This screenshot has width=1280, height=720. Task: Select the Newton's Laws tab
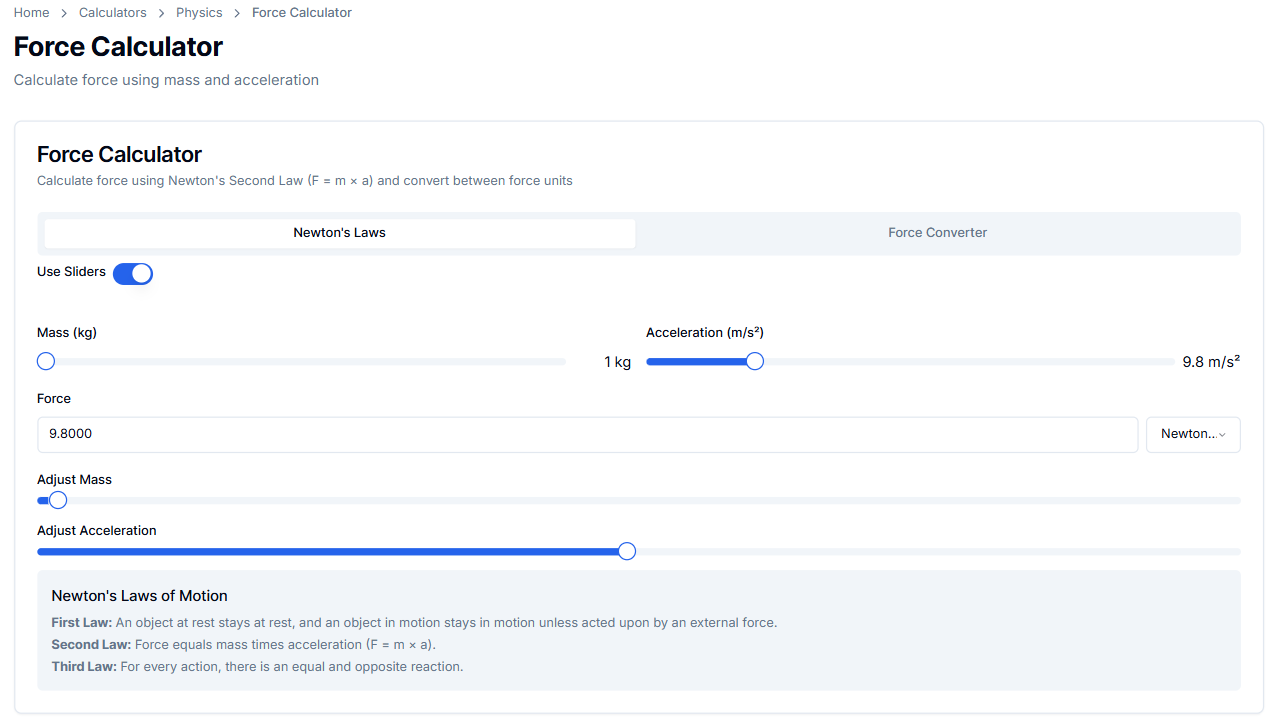point(339,232)
